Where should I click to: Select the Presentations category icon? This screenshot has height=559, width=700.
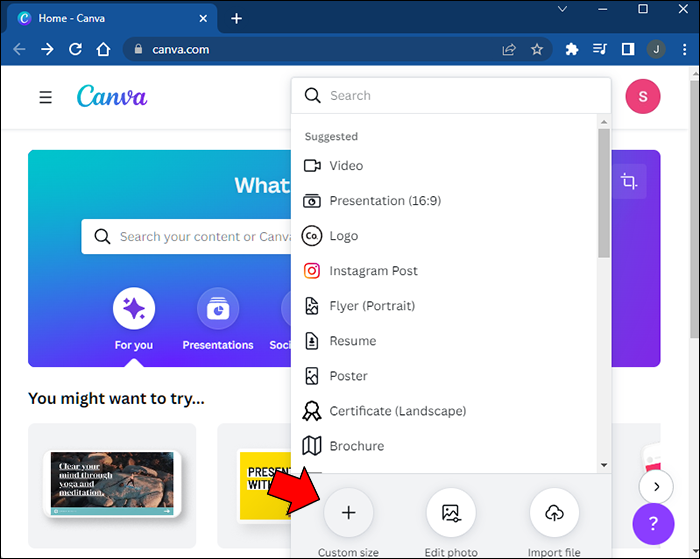tap(218, 308)
